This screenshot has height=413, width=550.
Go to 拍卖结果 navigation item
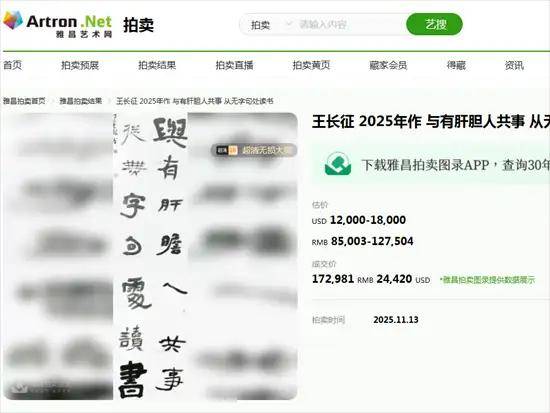point(157,65)
